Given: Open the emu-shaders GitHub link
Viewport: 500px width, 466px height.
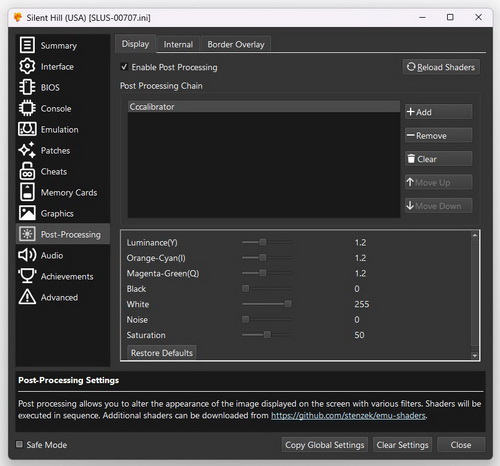Looking at the screenshot, I should 348,416.
